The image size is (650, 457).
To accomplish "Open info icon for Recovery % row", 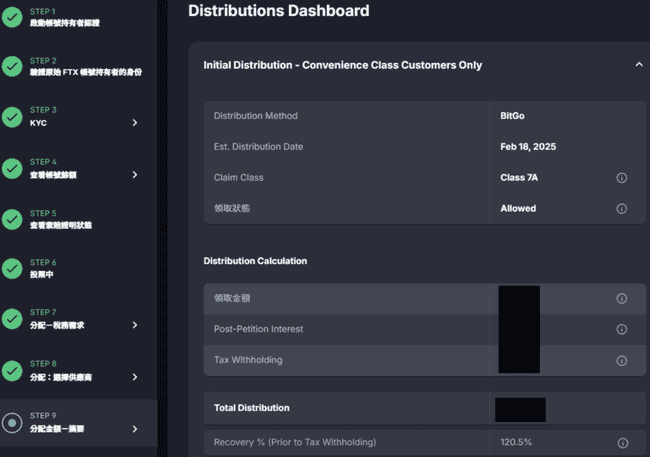I will [x=623, y=443].
